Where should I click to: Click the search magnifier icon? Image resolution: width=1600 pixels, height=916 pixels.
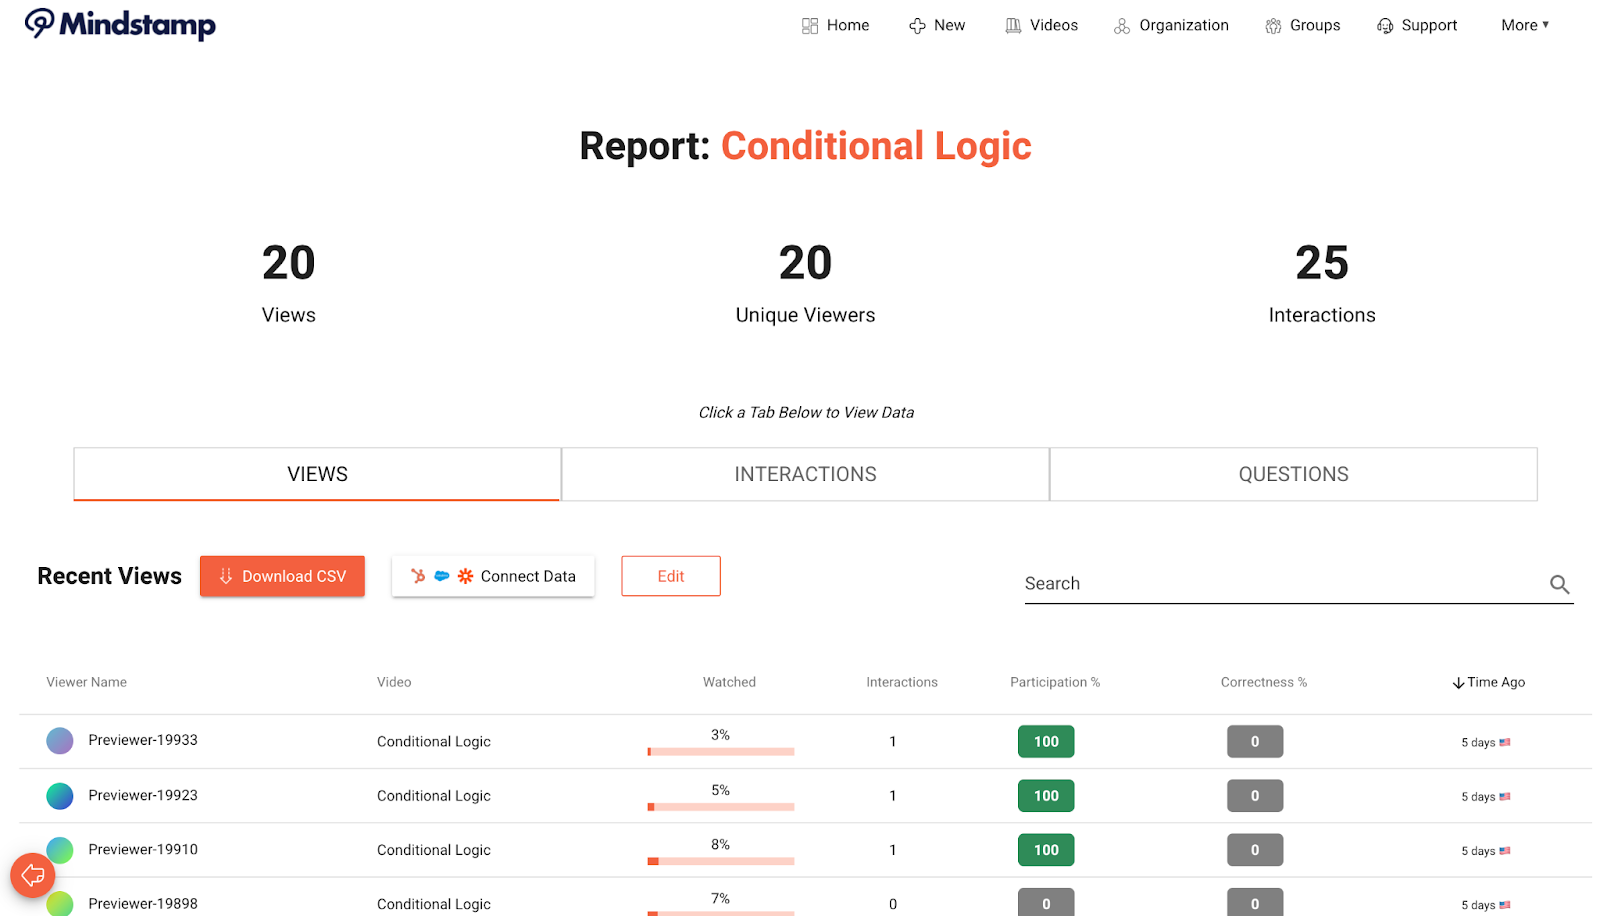1559,584
